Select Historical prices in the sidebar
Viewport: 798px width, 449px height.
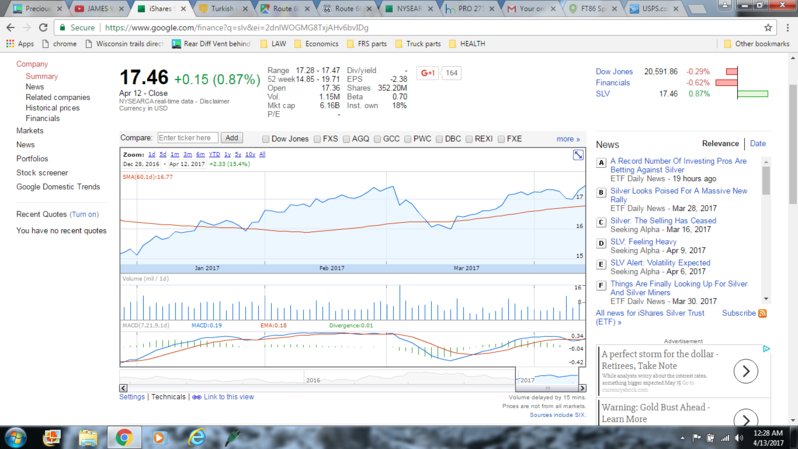tap(52, 108)
